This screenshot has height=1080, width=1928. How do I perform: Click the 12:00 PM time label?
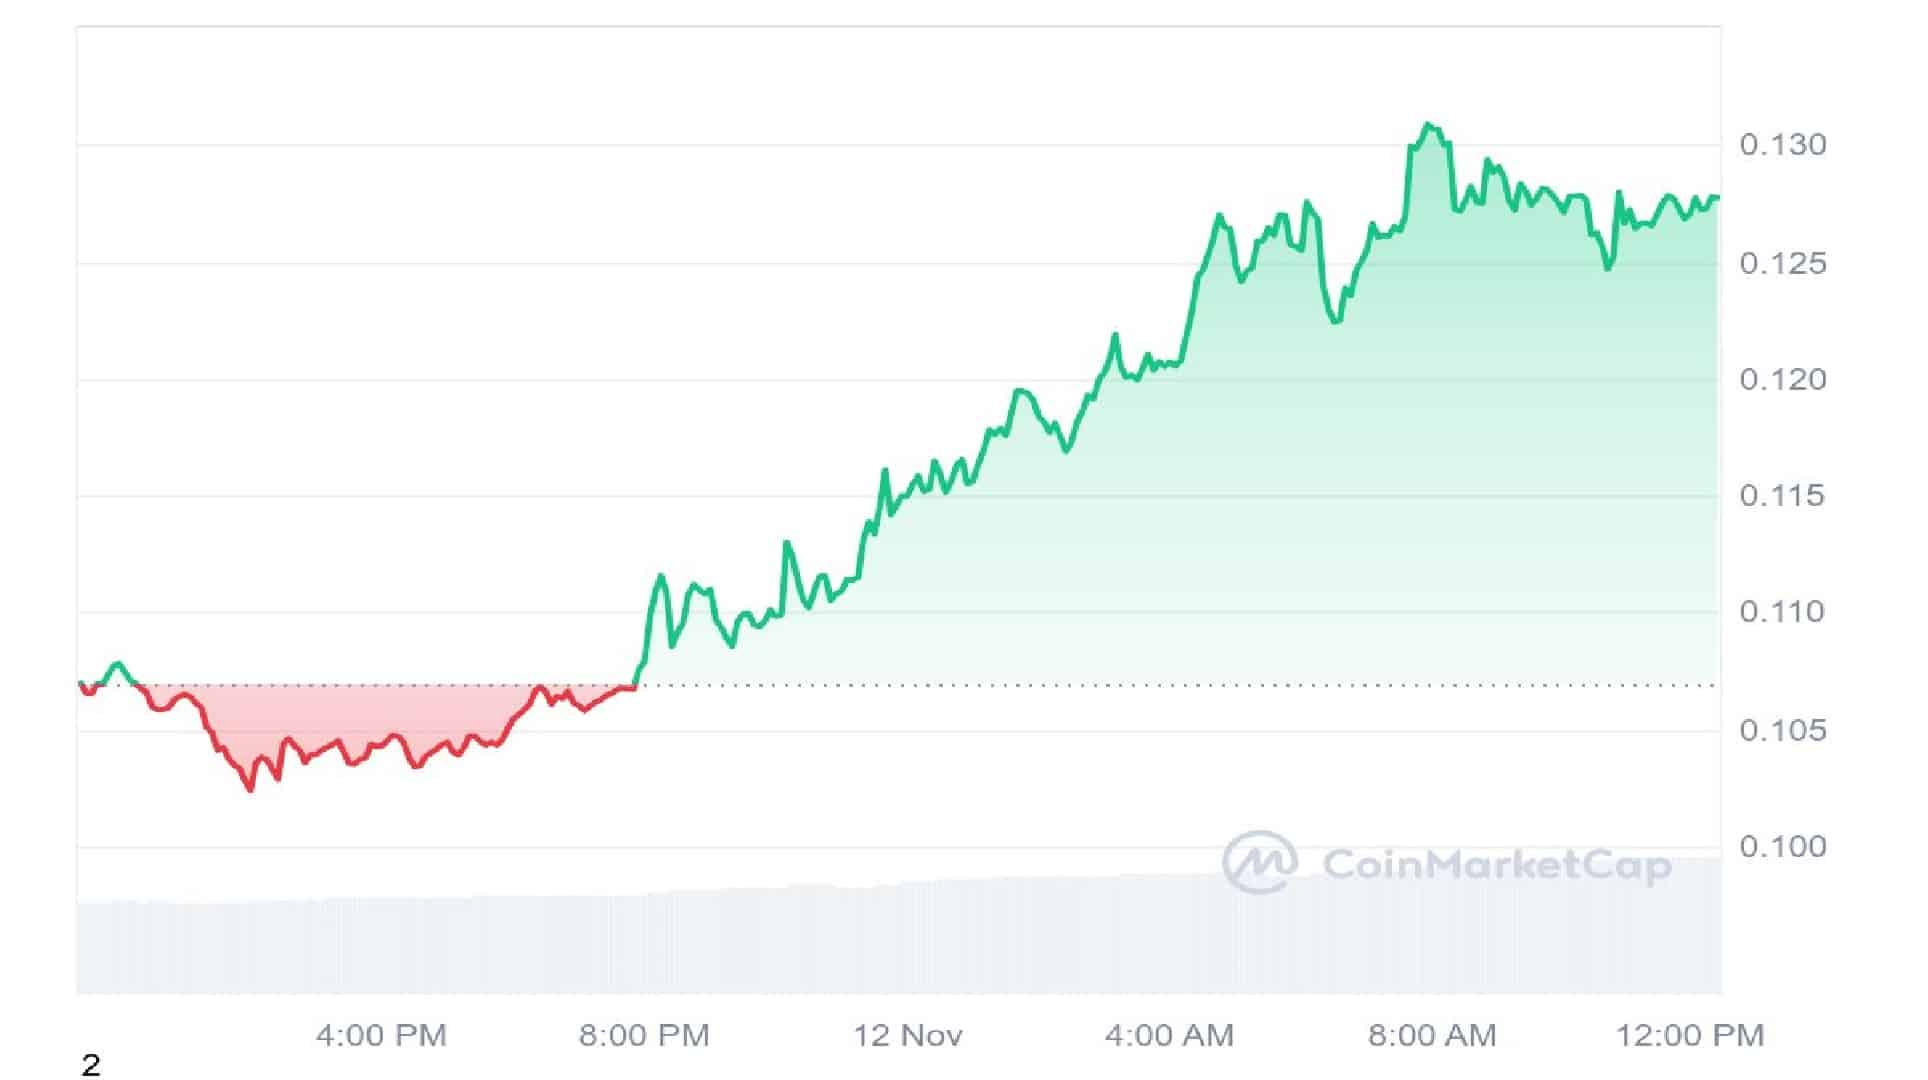coord(1690,1036)
